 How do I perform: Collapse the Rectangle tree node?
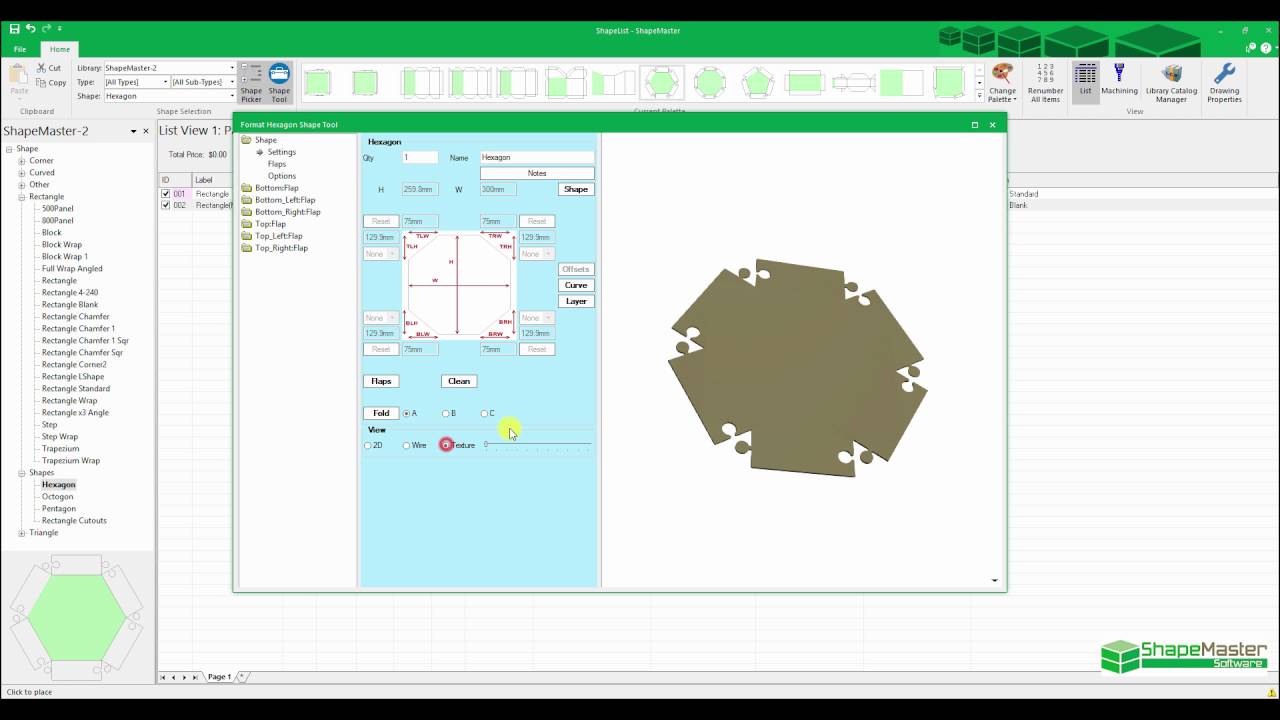(21, 197)
